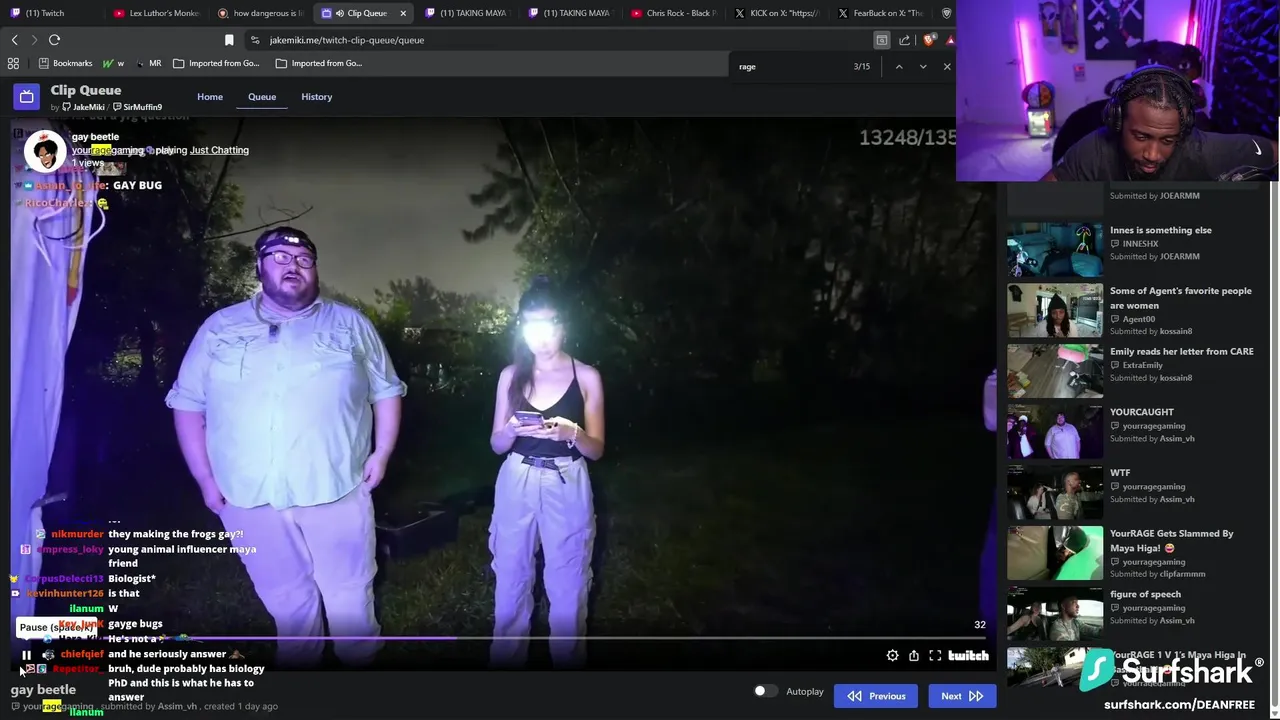This screenshot has width=1280, height=720.
Task: Select the WTF clip thumbnail
Action: 1055,492
